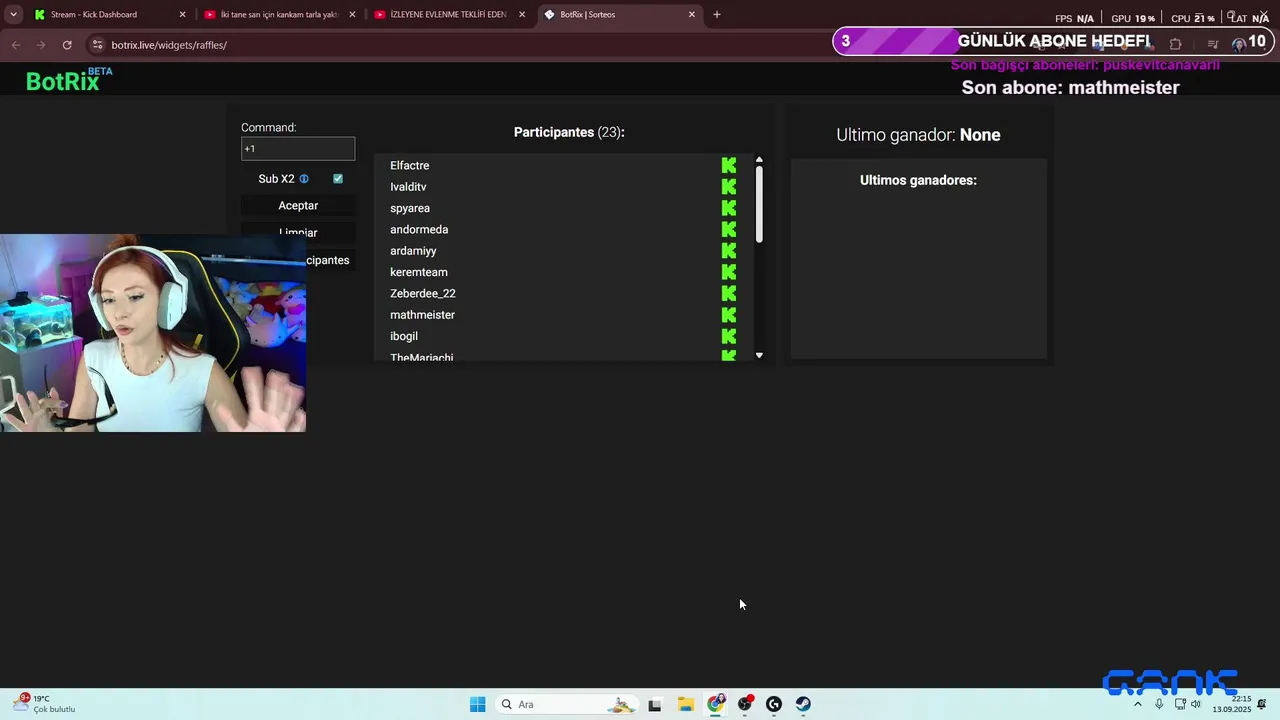Click the microphone icon in system tray
Image resolution: width=1280 pixels, height=720 pixels.
(1159, 704)
